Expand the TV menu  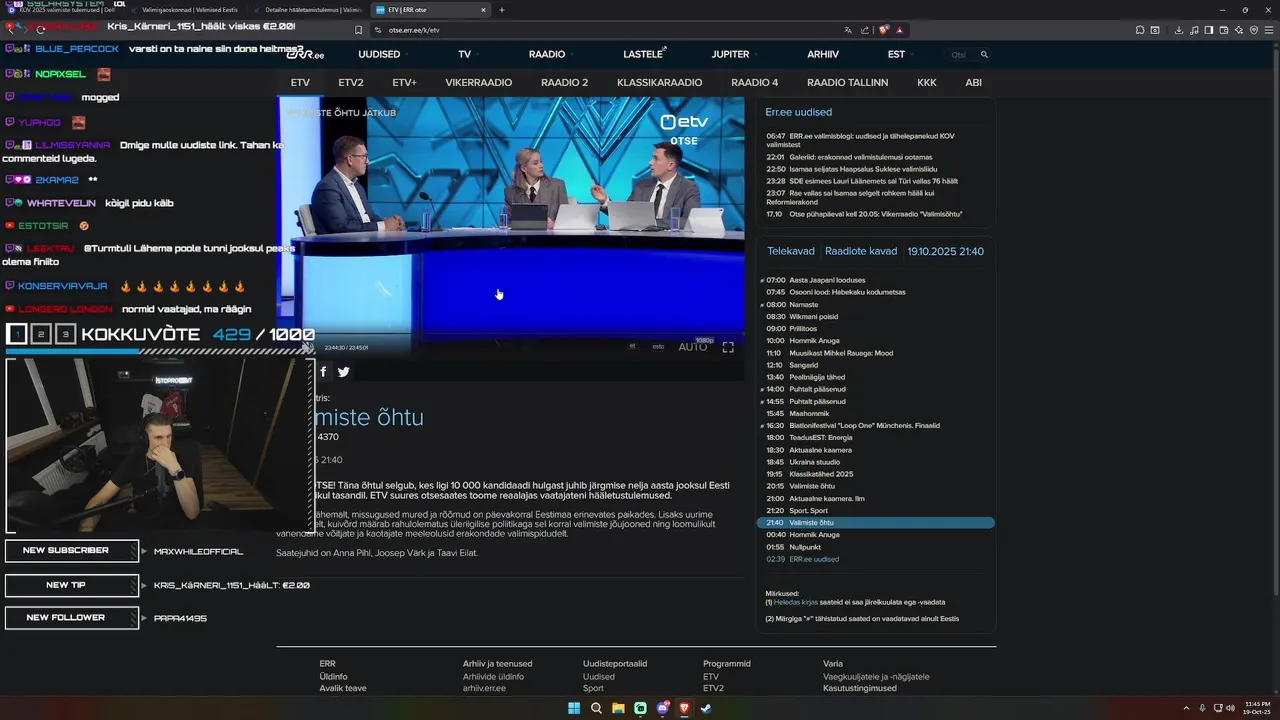point(465,54)
